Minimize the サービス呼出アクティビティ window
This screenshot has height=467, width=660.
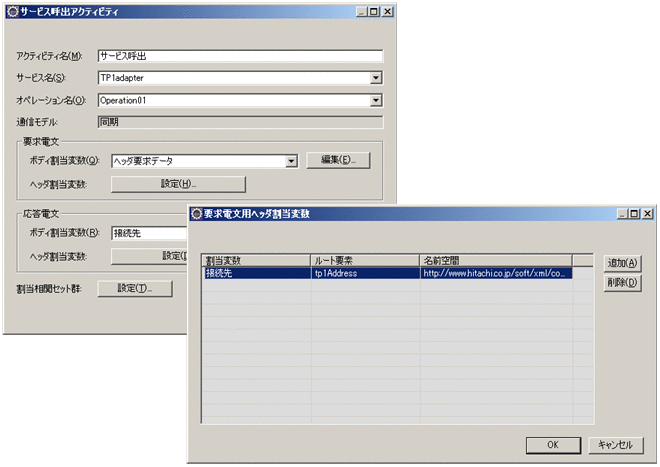point(361,12)
